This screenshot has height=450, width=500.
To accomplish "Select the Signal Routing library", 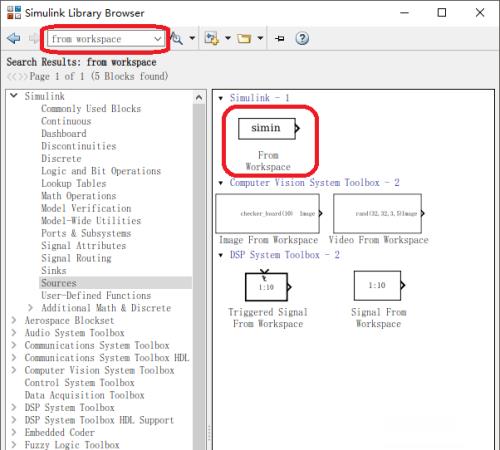I will click(76, 258).
